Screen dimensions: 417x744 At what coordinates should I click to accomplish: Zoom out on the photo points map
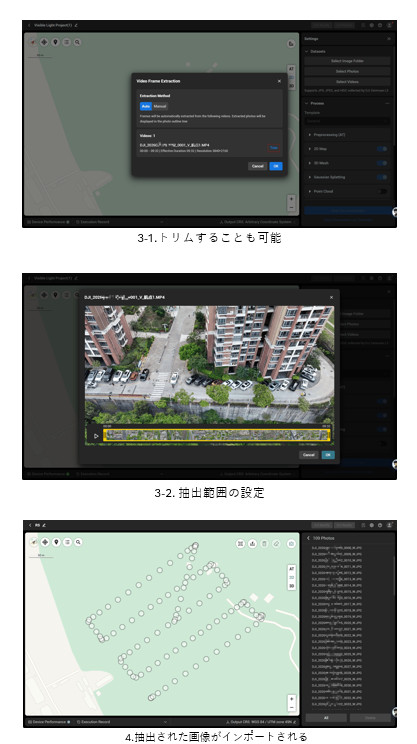(291, 707)
